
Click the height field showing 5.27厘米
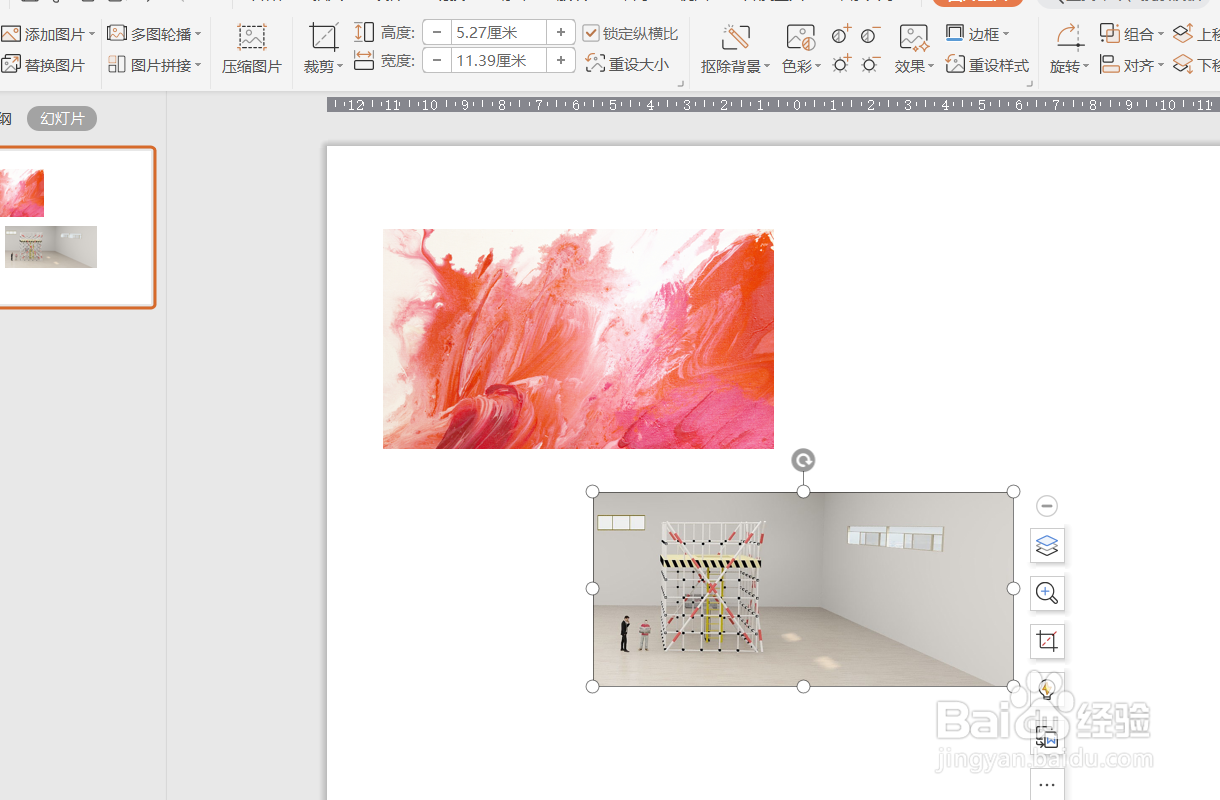(x=498, y=33)
